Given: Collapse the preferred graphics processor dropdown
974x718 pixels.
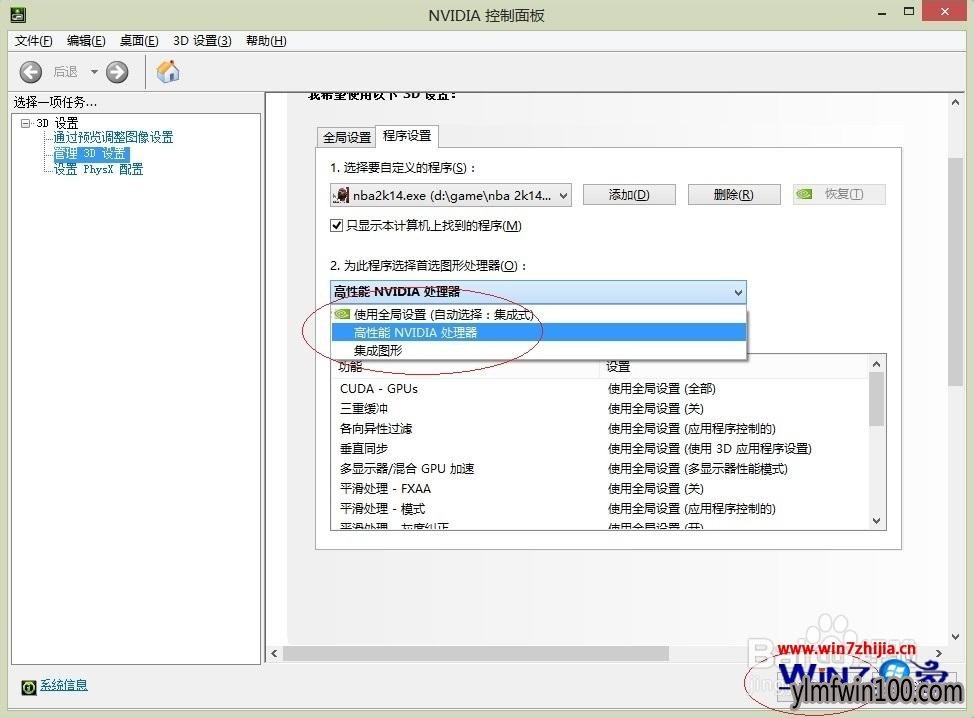Looking at the screenshot, I should point(738,292).
